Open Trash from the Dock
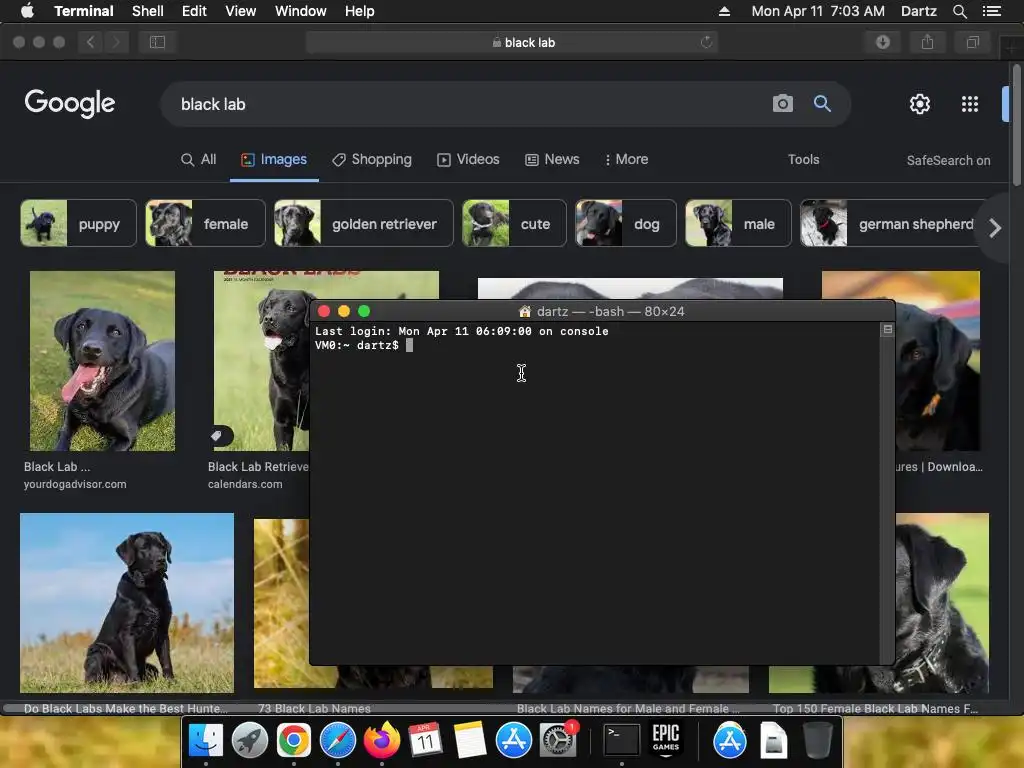This screenshot has width=1024, height=768. click(x=817, y=740)
